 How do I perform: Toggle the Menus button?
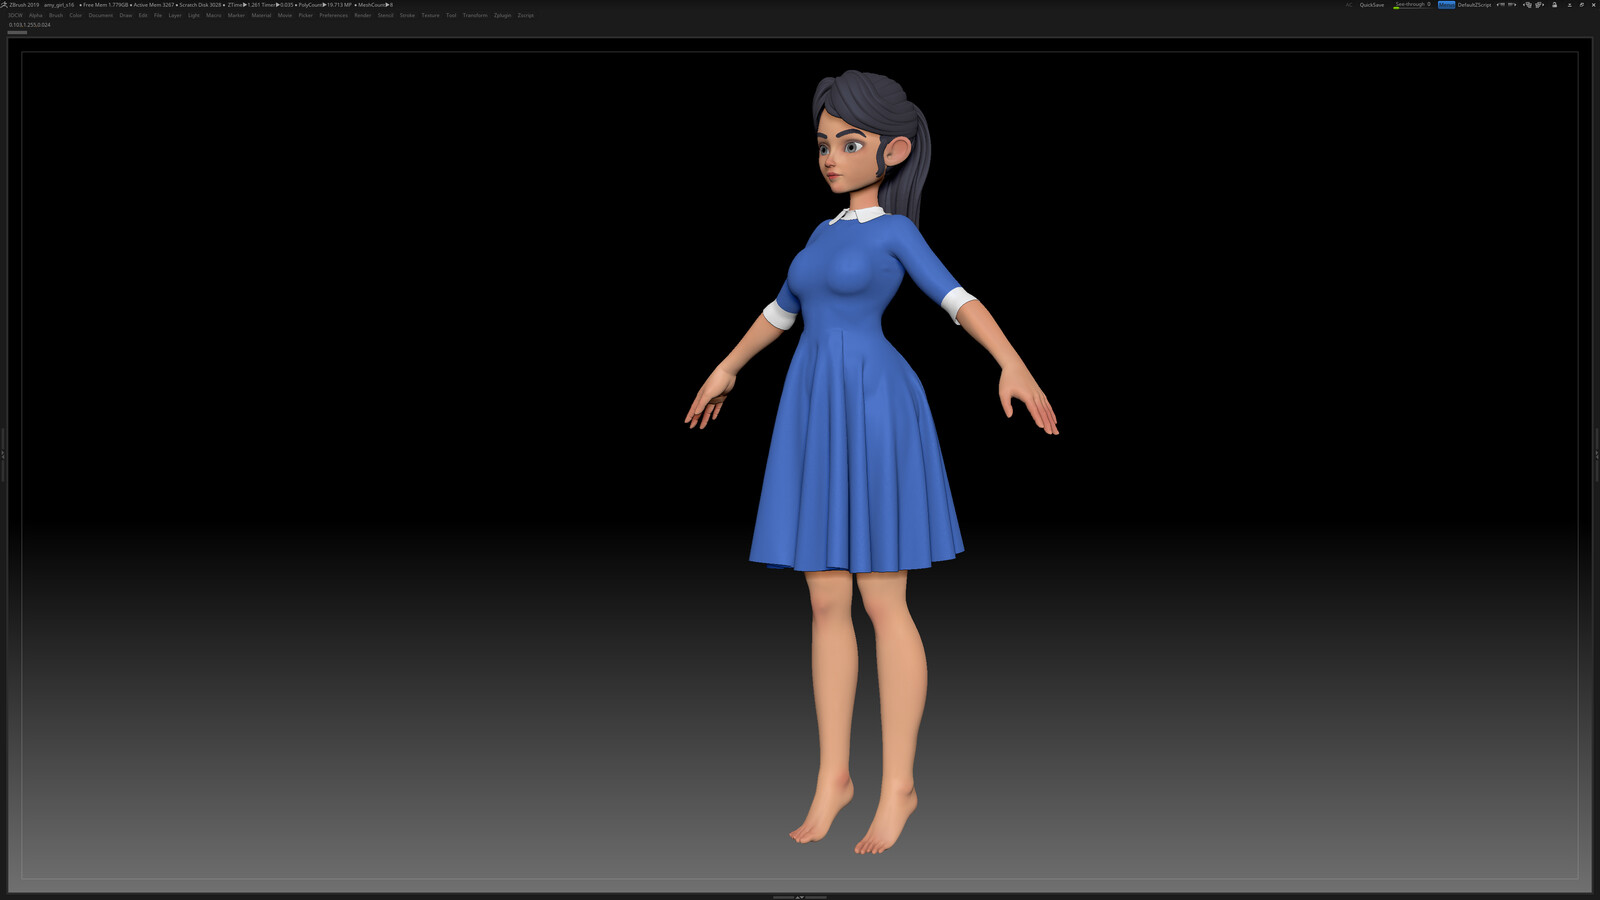pos(1447,5)
